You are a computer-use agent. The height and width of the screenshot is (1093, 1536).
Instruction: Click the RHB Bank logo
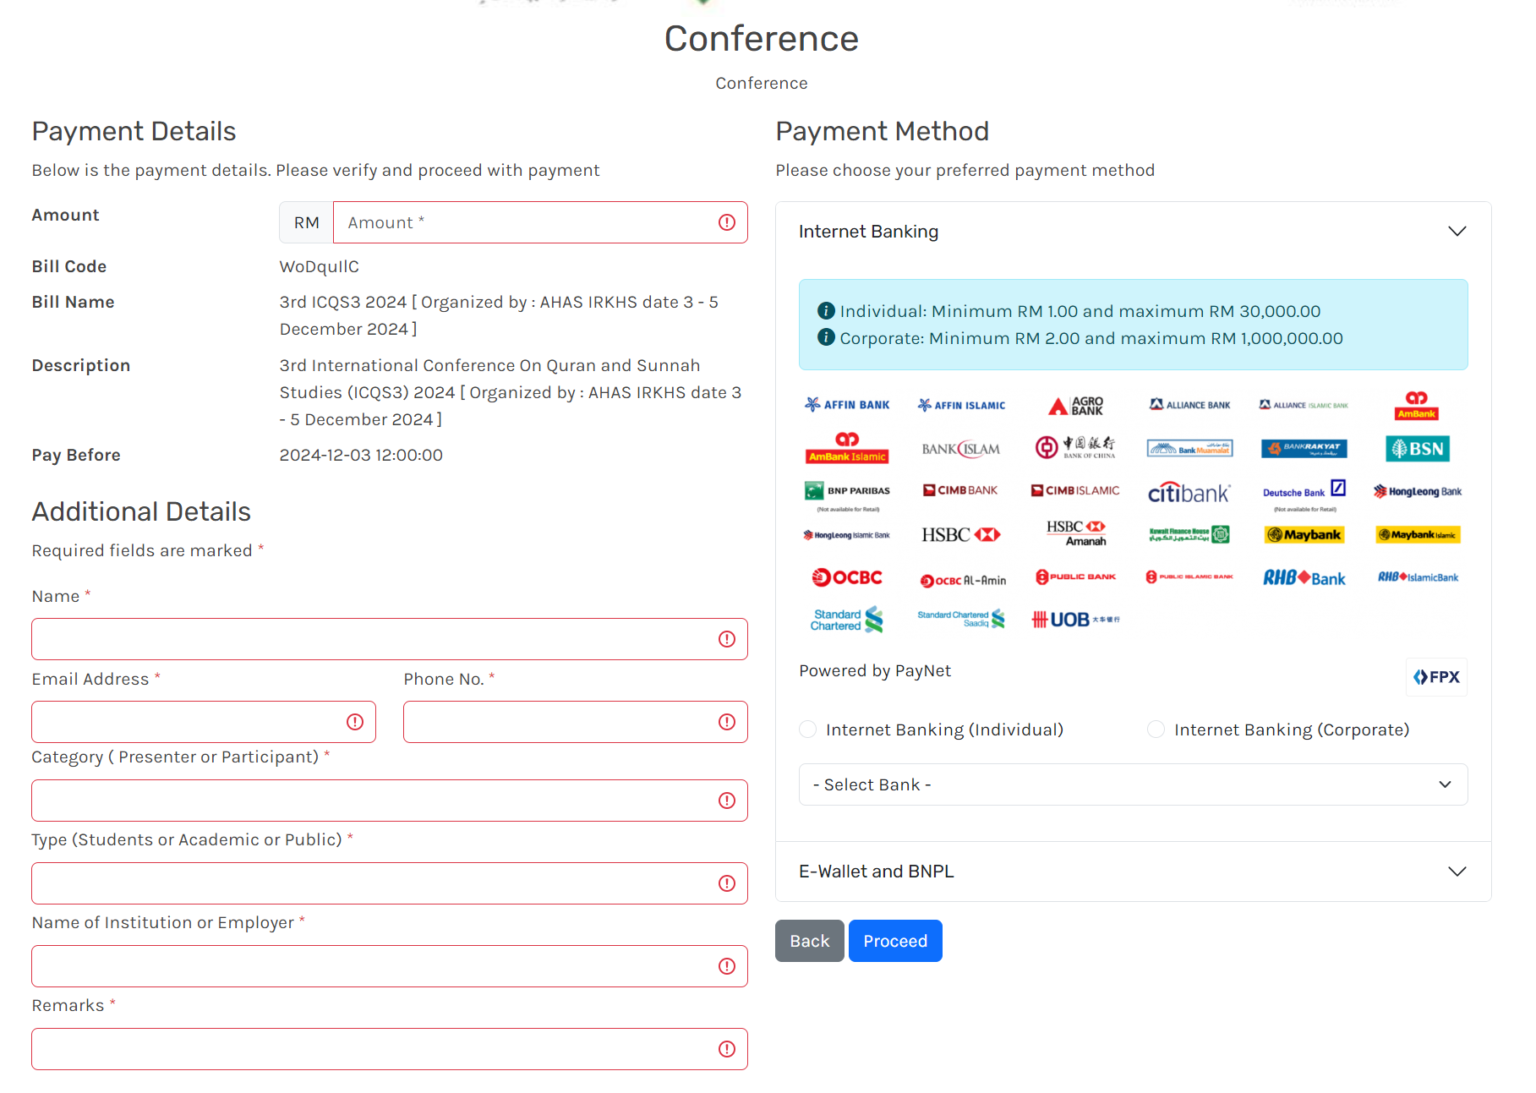[x=1303, y=578]
